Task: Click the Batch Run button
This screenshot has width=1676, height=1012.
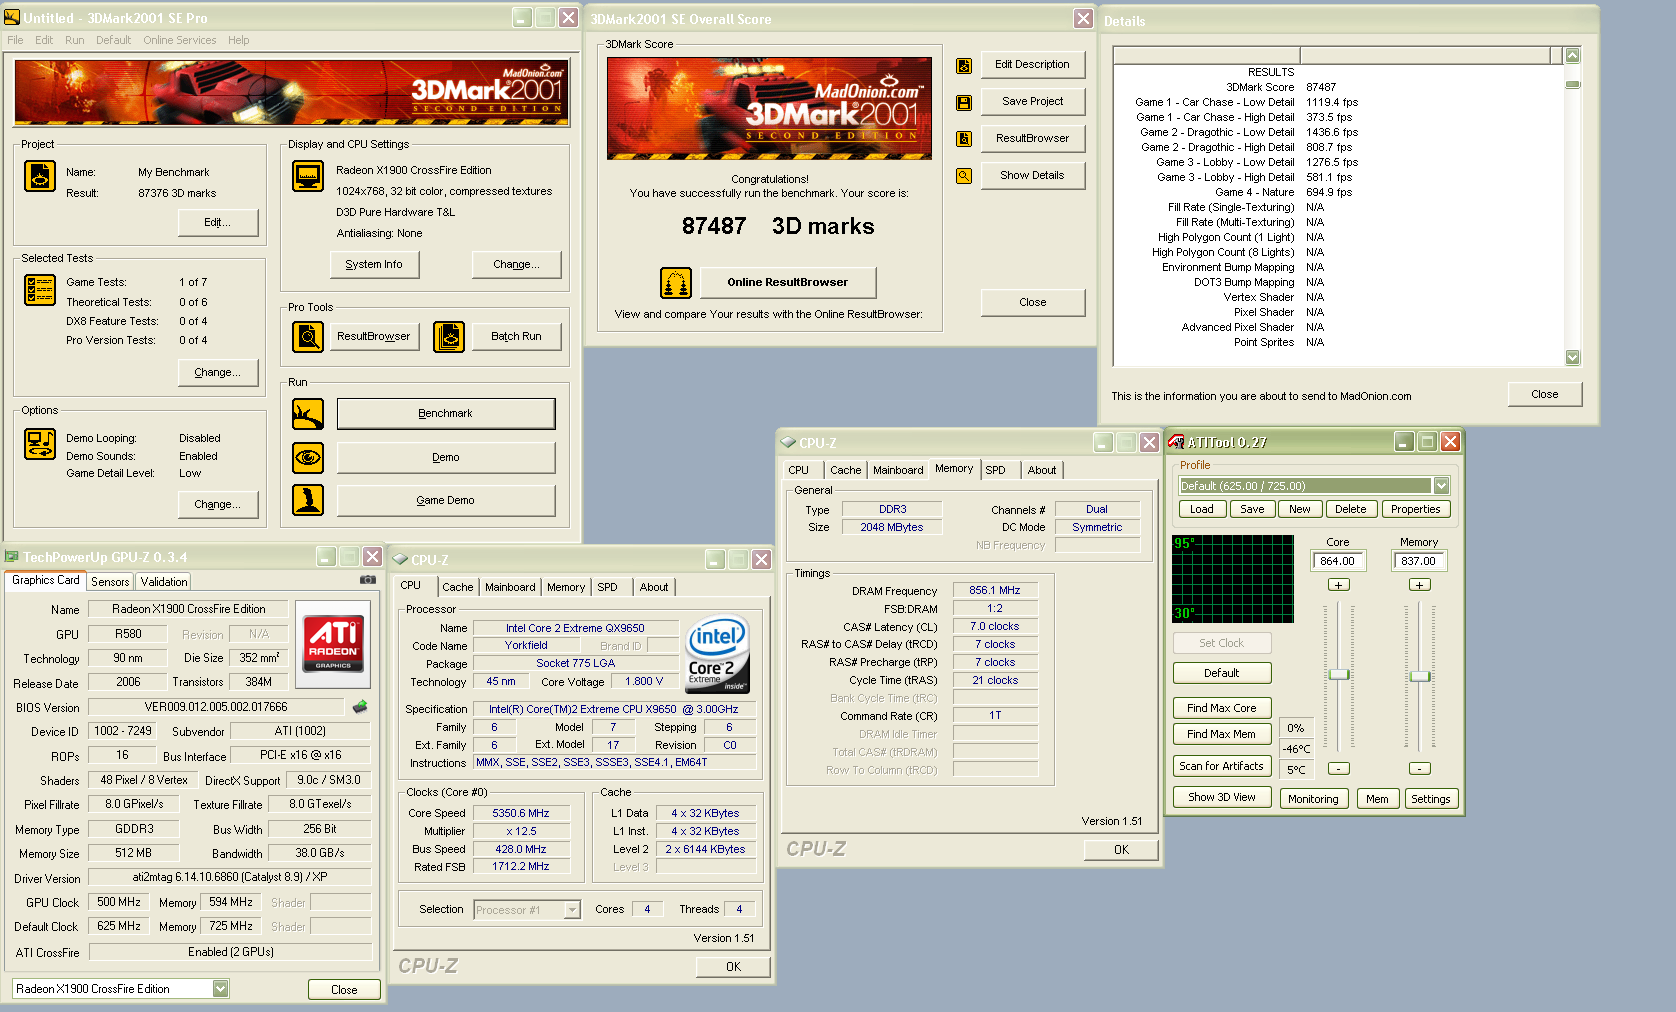Action: pos(516,337)
